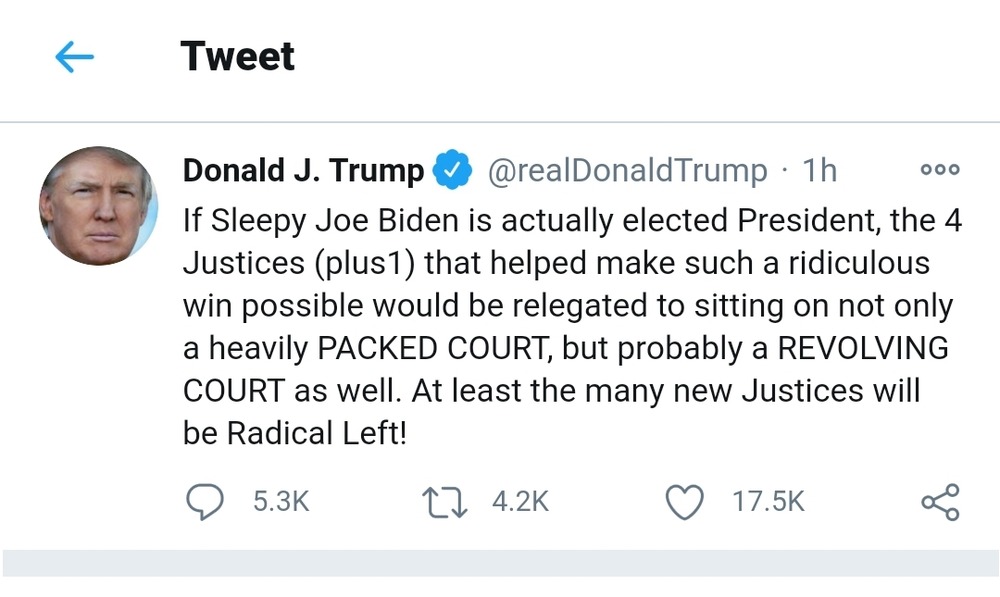Open the share icon for this tweet
This screenshot has width=1000, height=597.
click(940, 502)
